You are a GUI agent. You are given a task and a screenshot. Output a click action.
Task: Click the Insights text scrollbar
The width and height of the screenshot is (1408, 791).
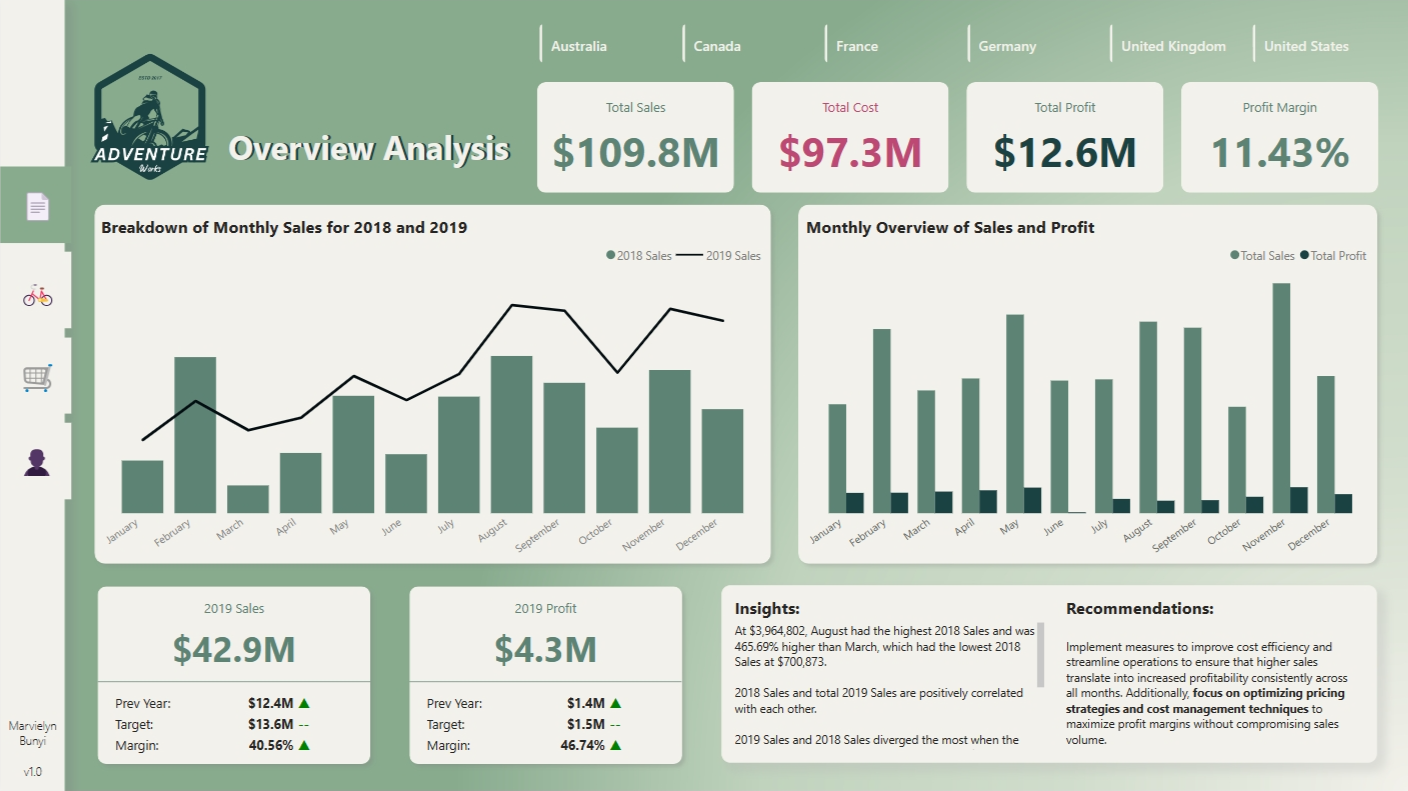coord(1041,654)
